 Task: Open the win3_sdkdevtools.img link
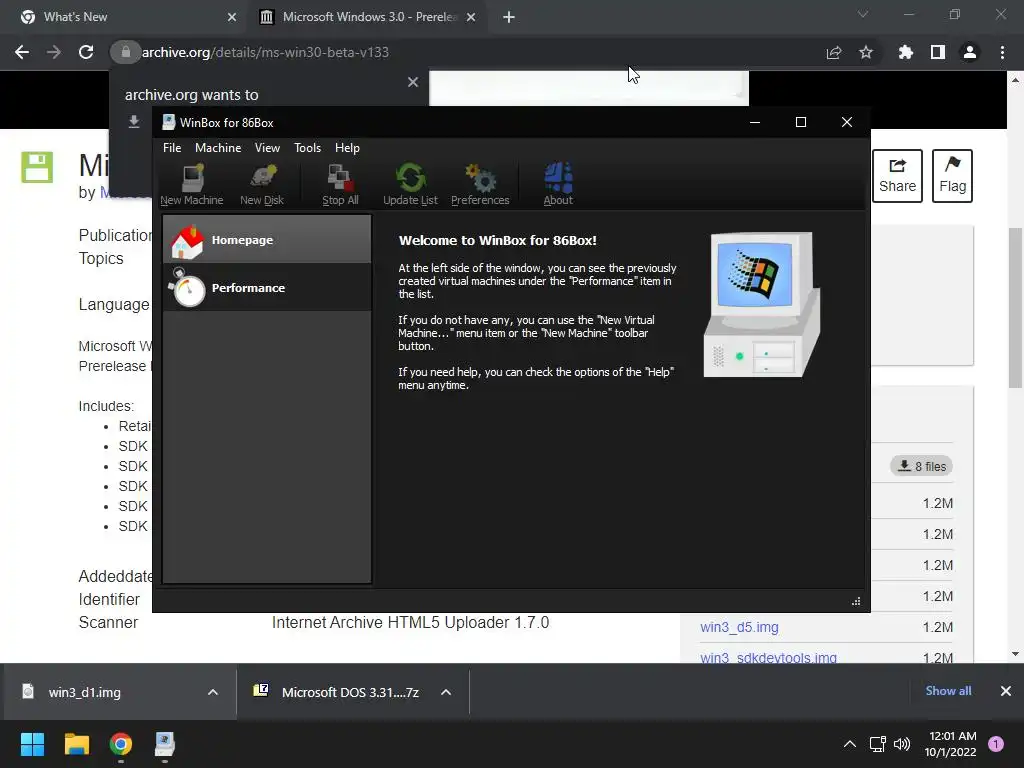[768, 657]
